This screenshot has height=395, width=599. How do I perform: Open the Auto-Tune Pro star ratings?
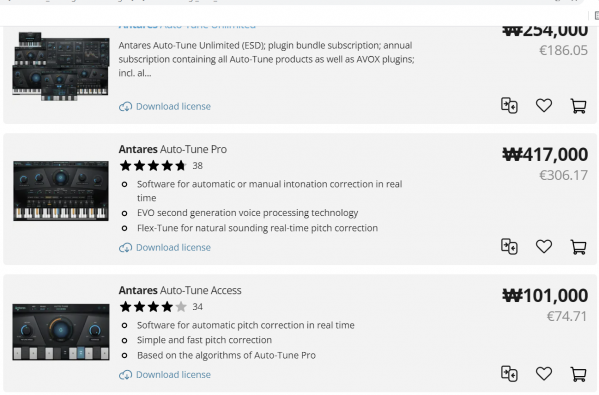[153, 166]
